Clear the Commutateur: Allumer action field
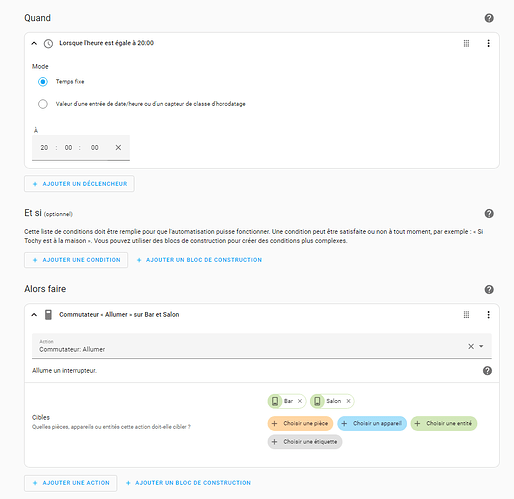 pyautogui.click(x=471, y=346)
